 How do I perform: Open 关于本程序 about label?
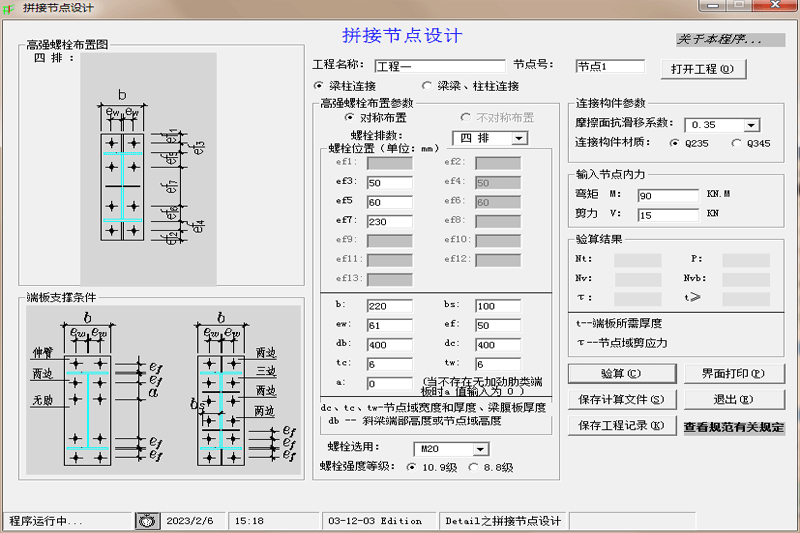pos(730,39)
